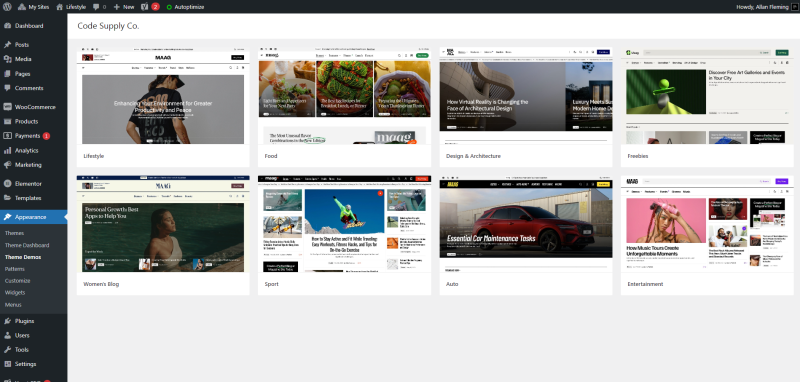The image size is (800, 382).
Task: Click the Marketing megaphone icon
Action: [8, 165]
